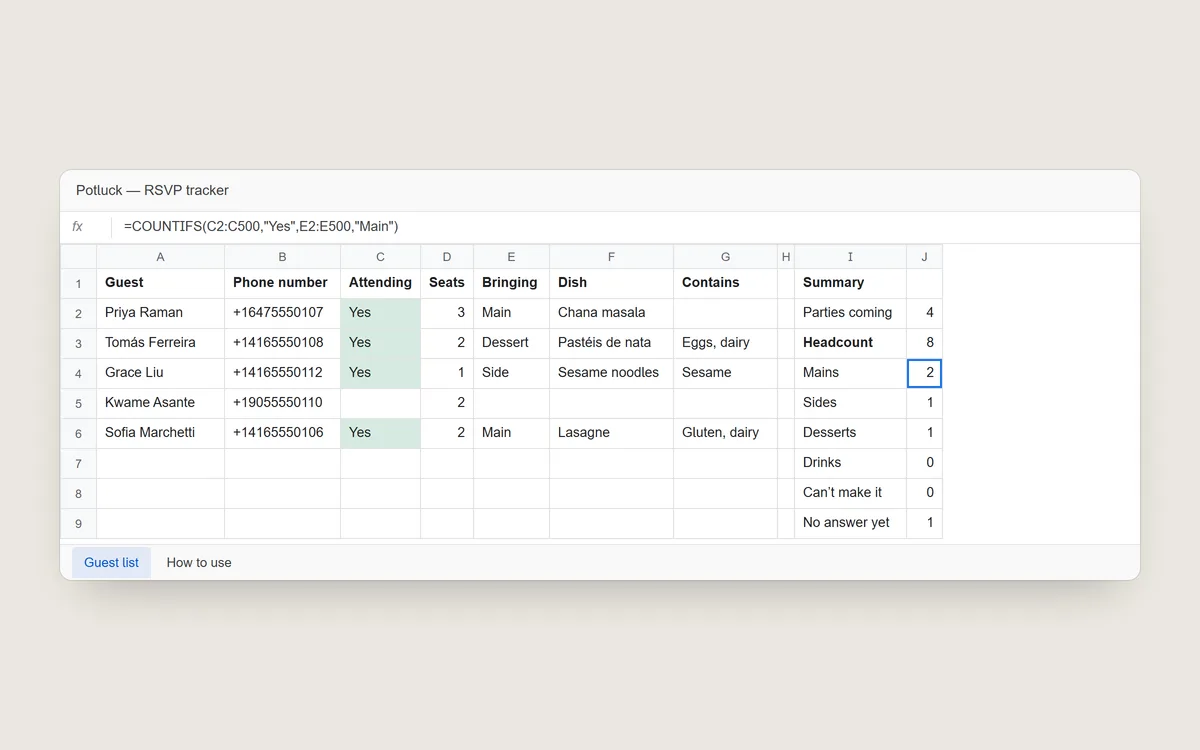Click the Side cell in Bringing column

point(511,373)
